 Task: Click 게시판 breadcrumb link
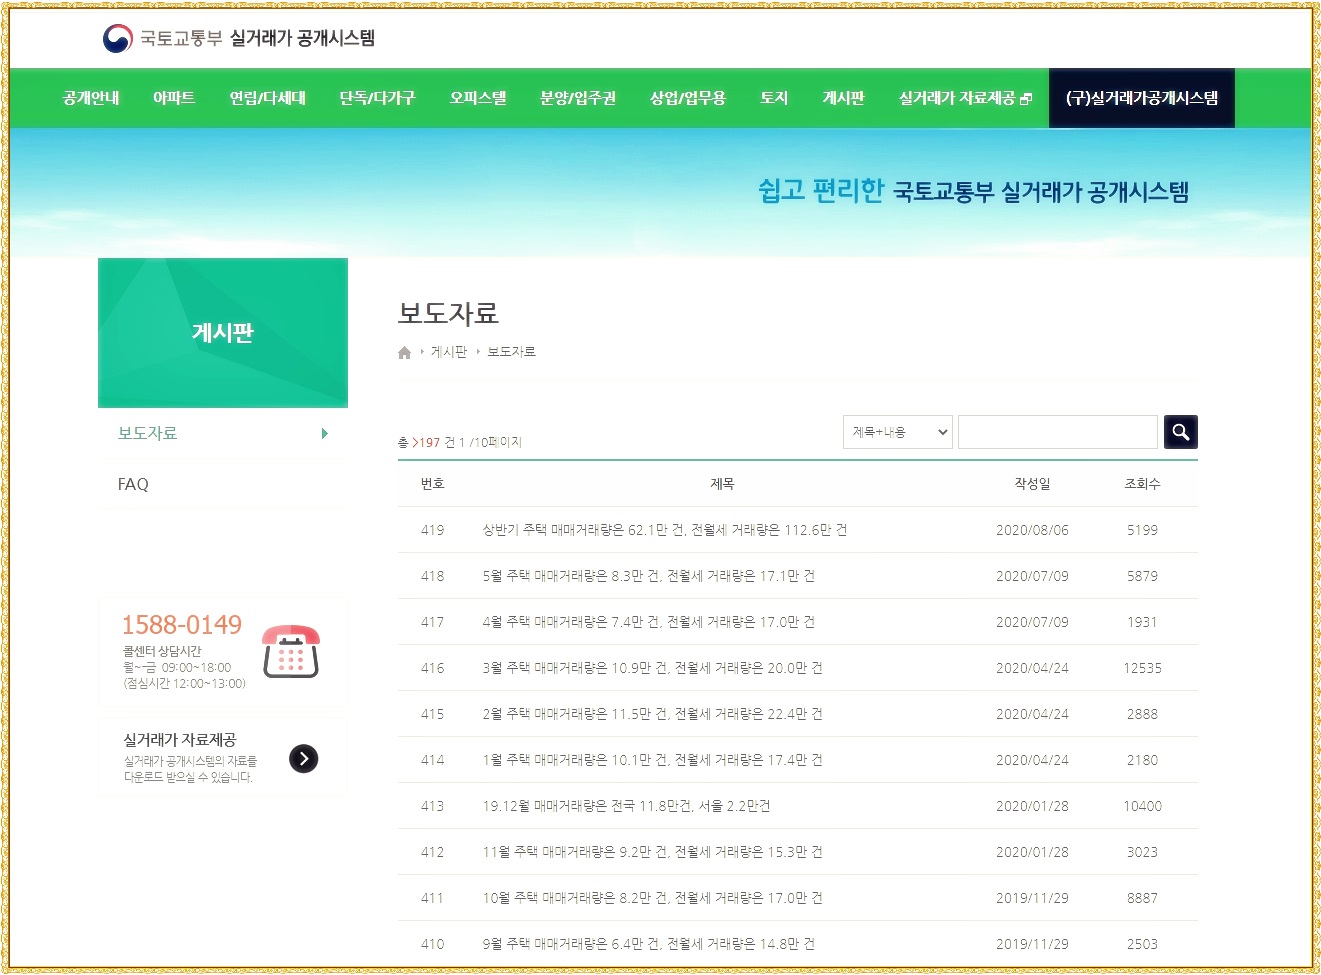pyautogui.click(x=449, y=352)
